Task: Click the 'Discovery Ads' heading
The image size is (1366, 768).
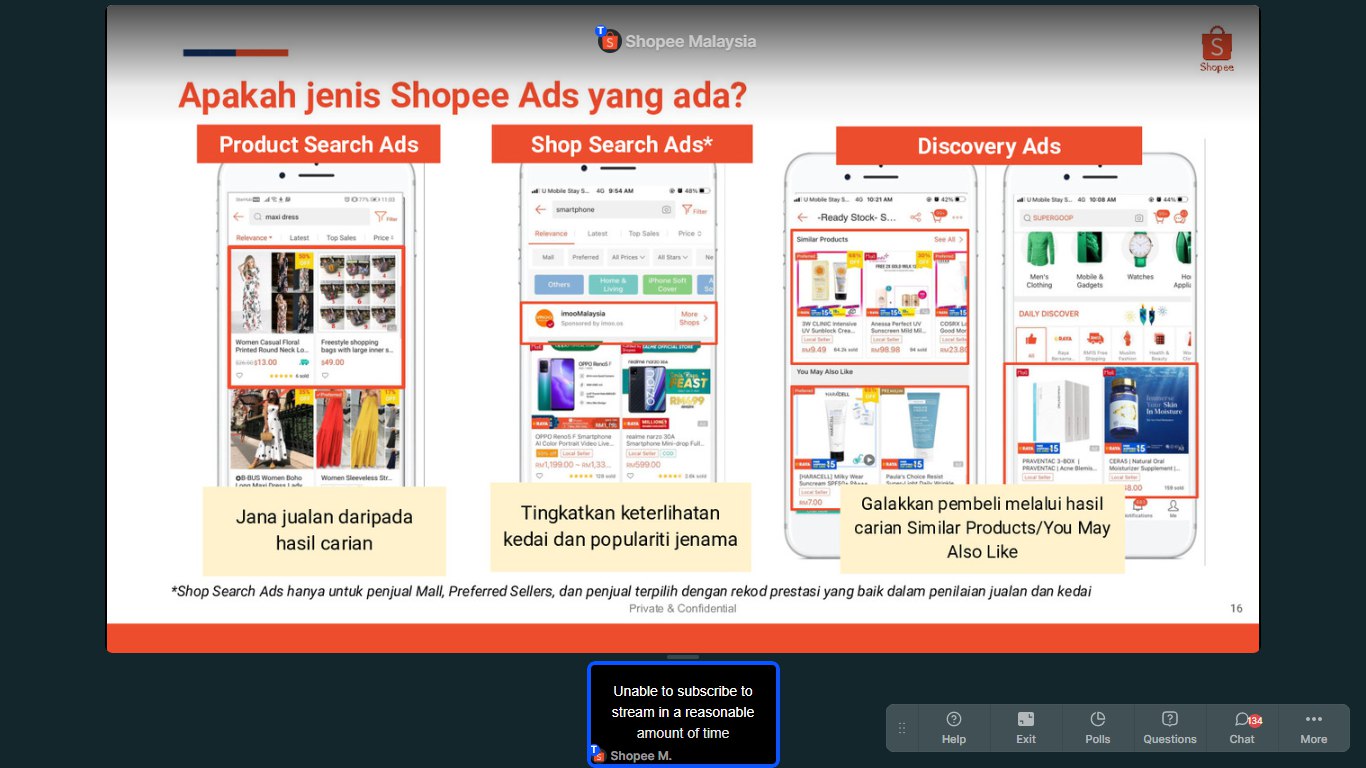Action: coord(989,146)
